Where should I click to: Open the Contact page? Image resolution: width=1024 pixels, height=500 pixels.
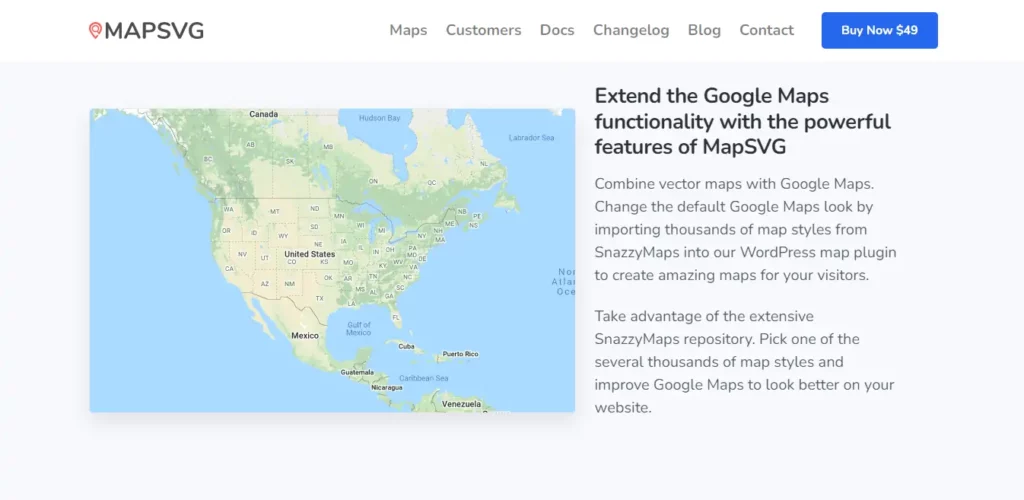pos(766,30)
